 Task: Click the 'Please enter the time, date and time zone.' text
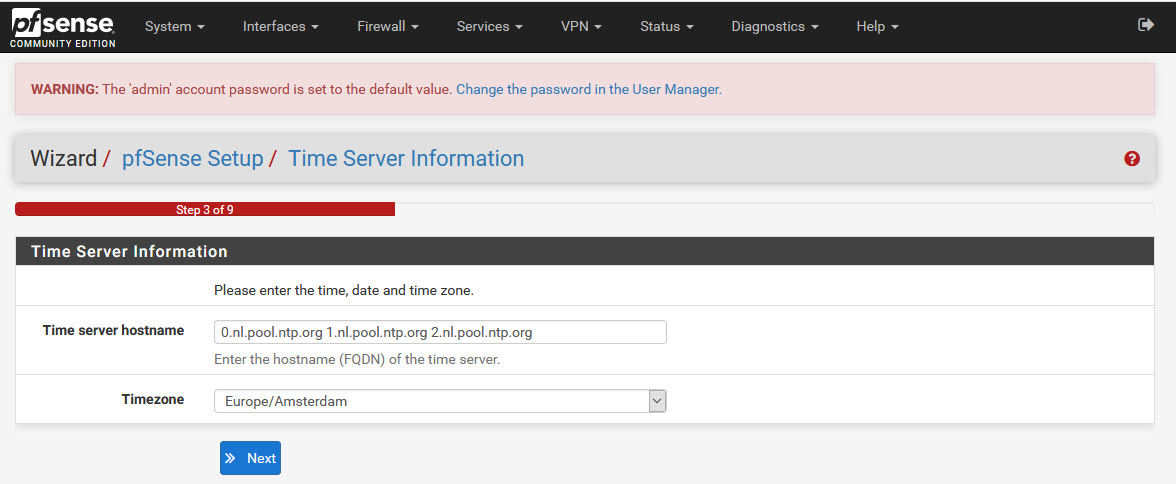coord(344,290)
